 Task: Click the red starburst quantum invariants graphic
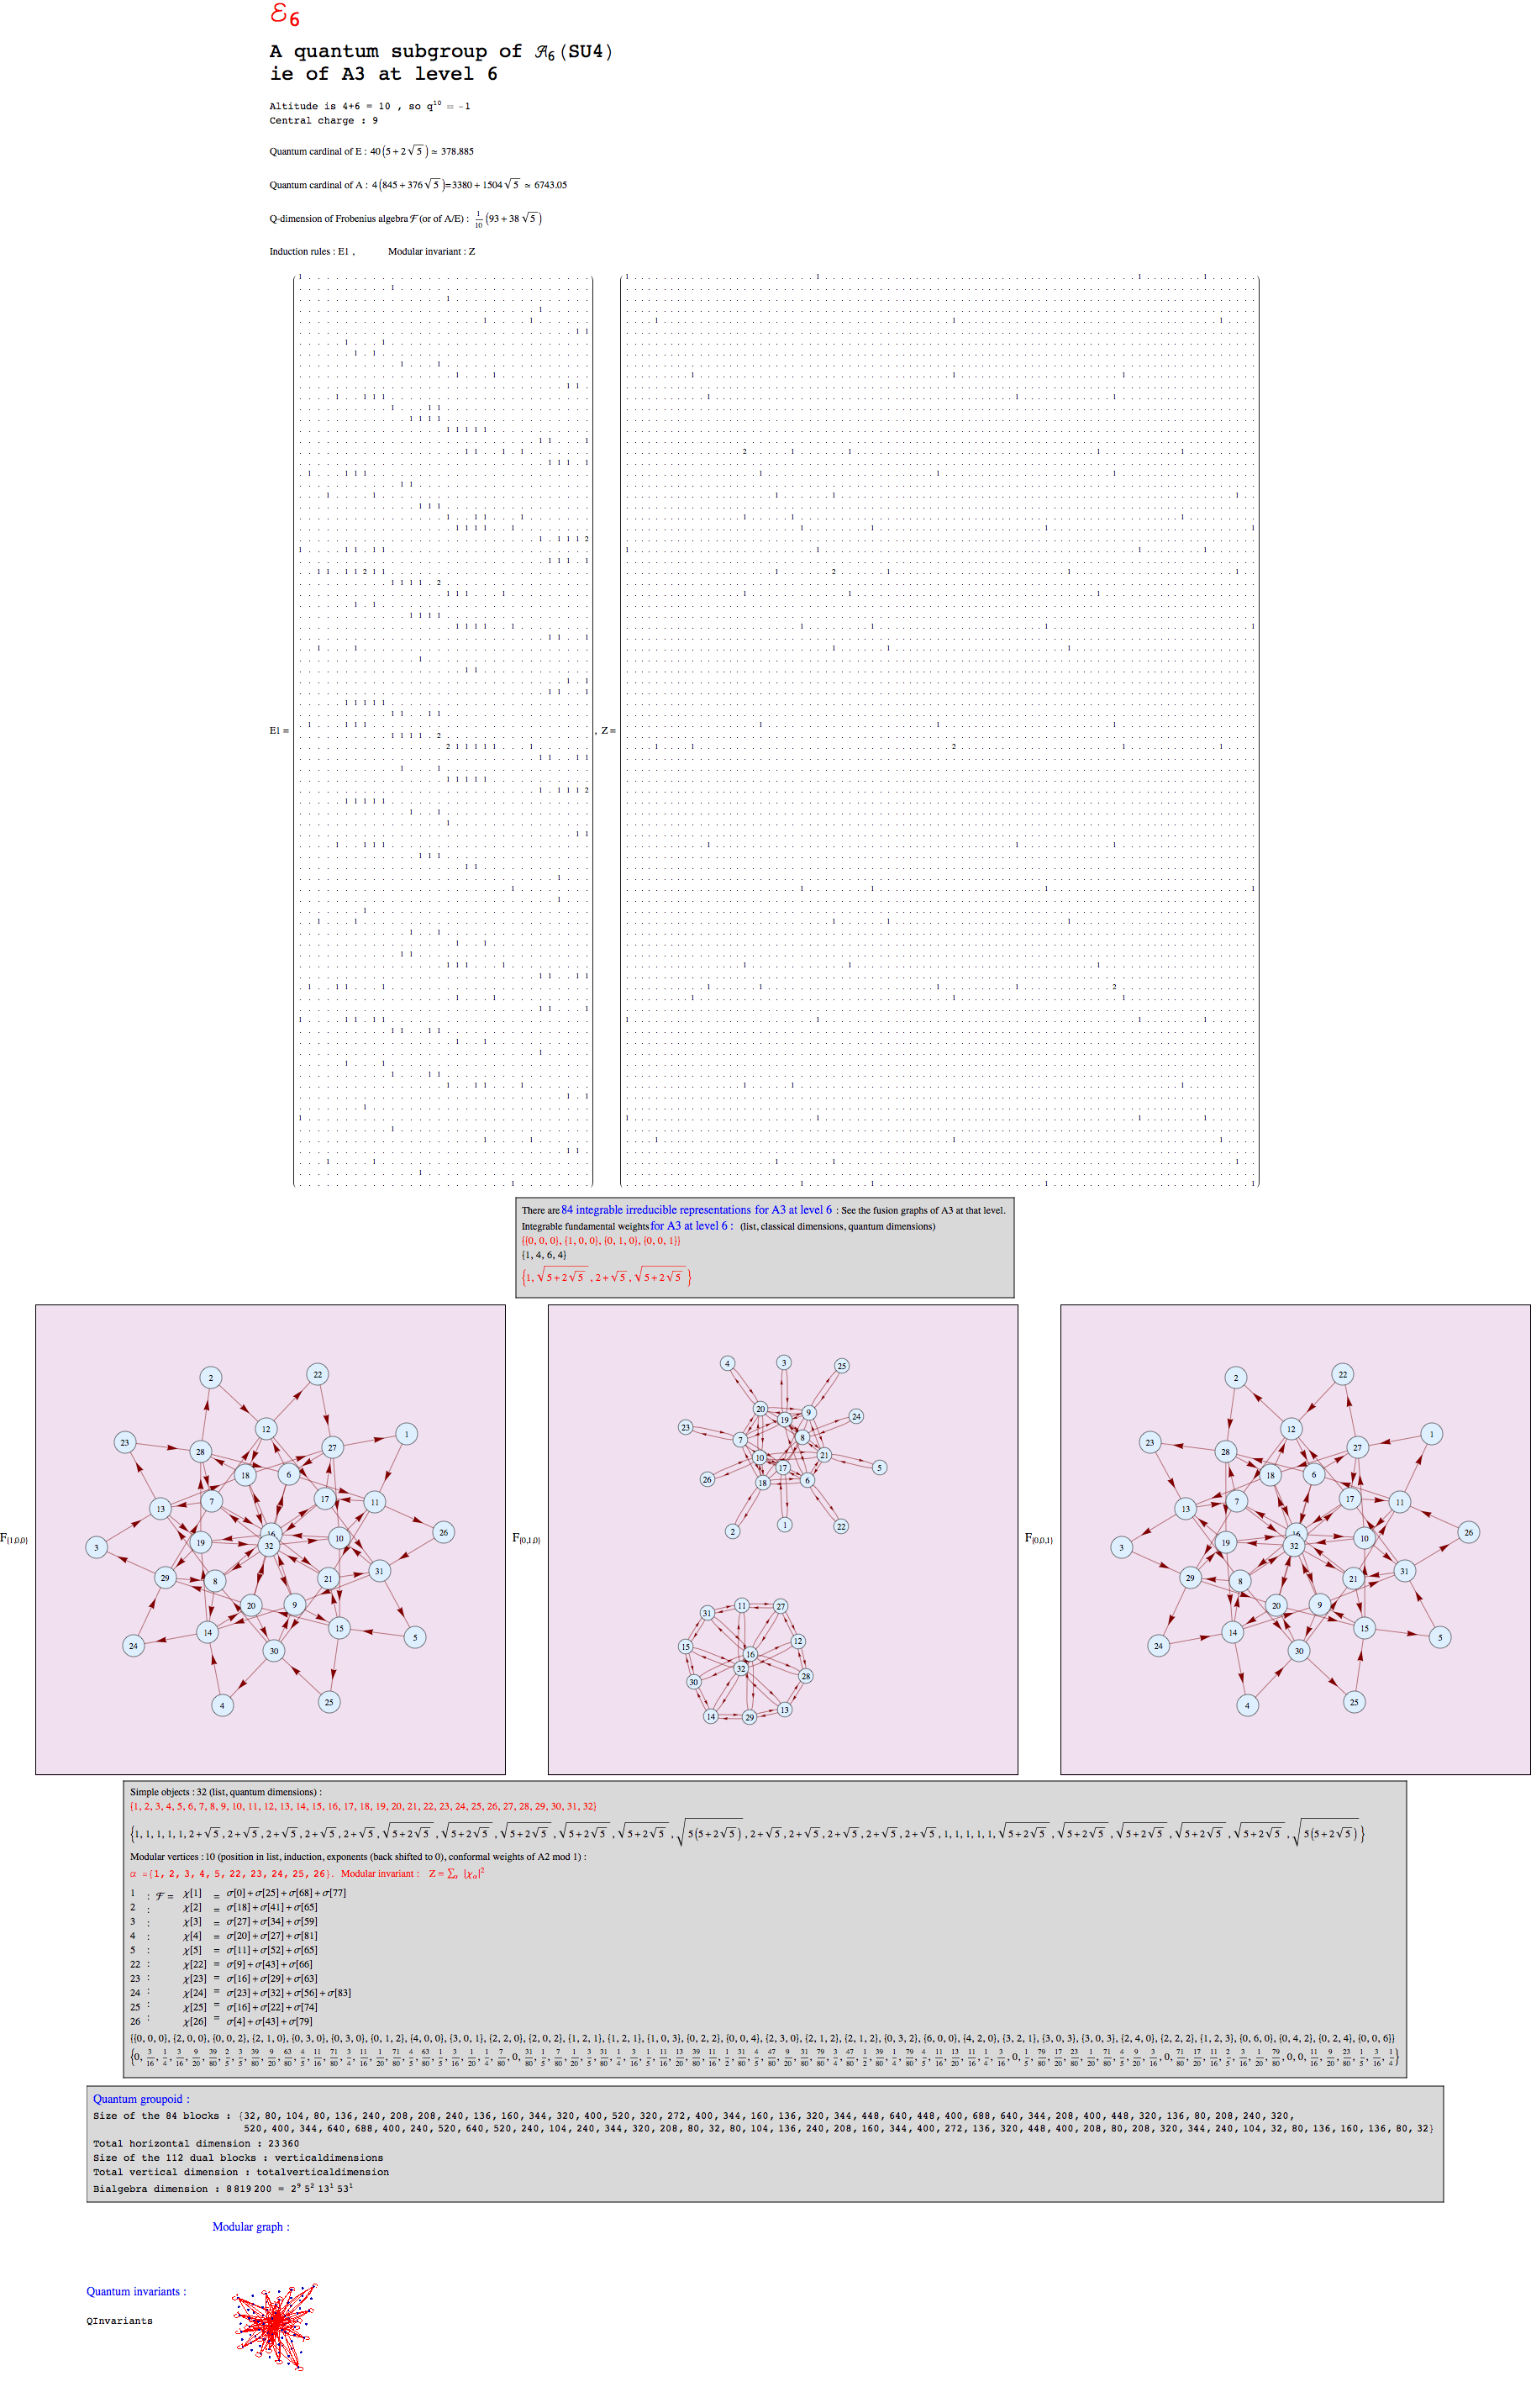pyautogui.click(x=274, y=2327)
